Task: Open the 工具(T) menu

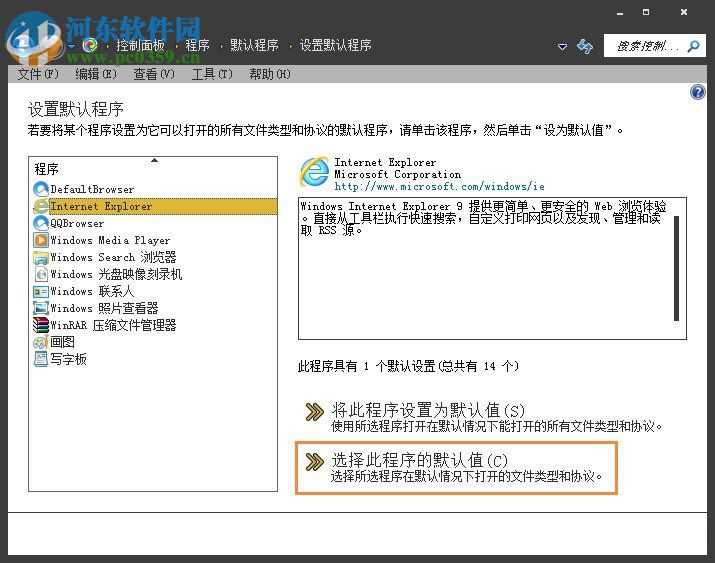Action: pyautogui.click(x=211, y=74)
